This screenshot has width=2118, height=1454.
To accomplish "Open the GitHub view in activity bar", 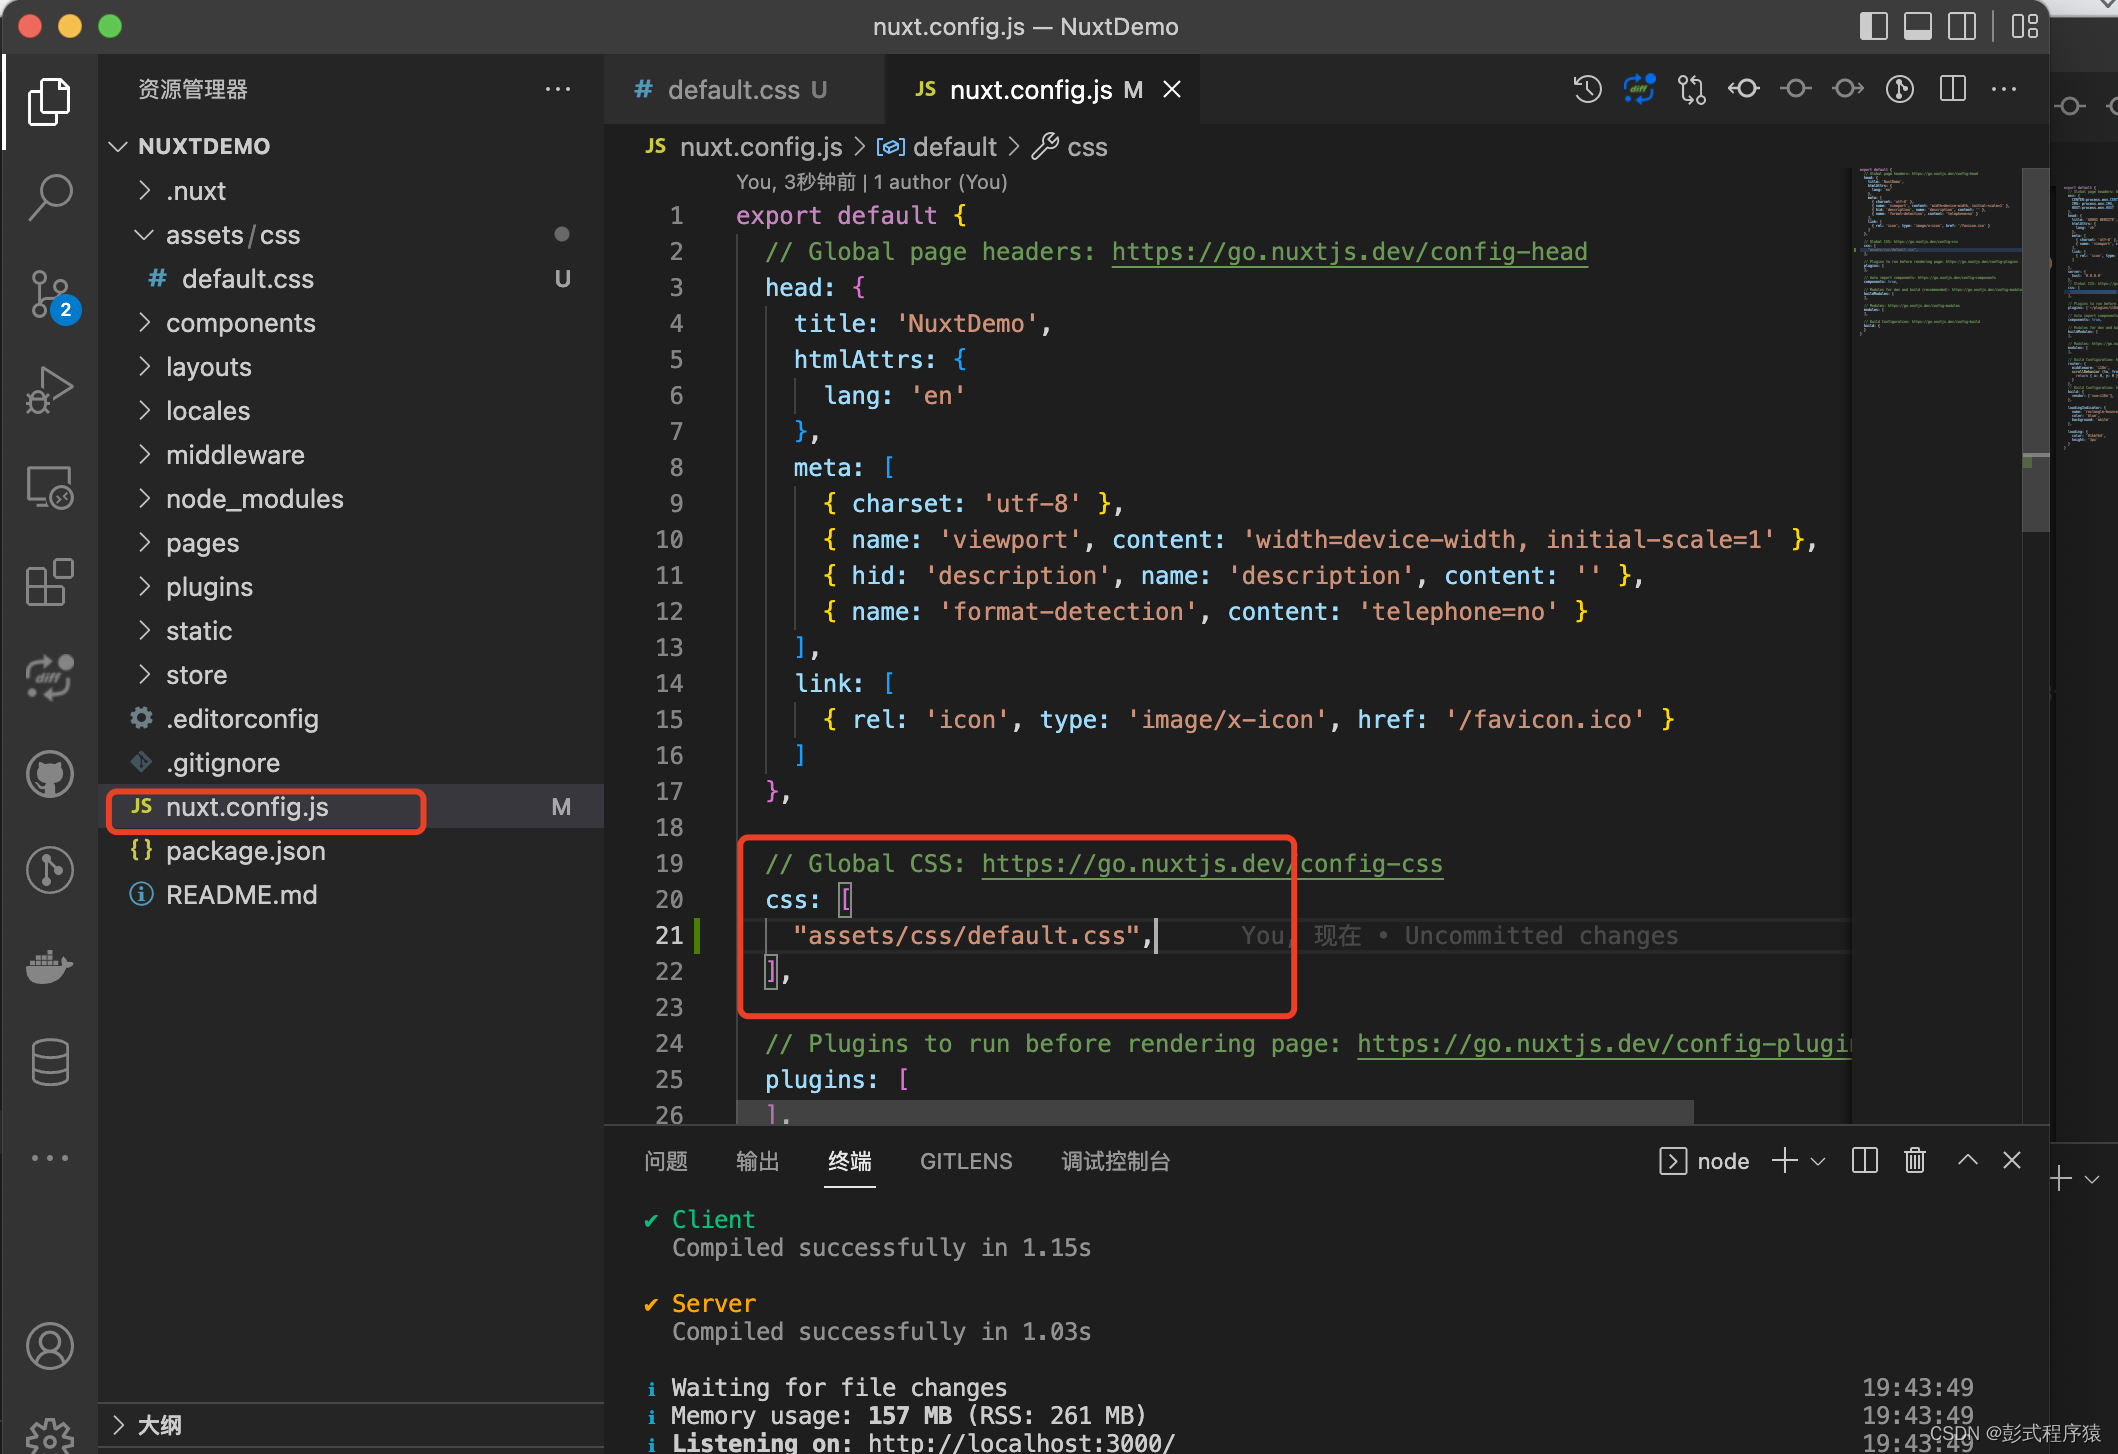I will click(x=49, y=774).
